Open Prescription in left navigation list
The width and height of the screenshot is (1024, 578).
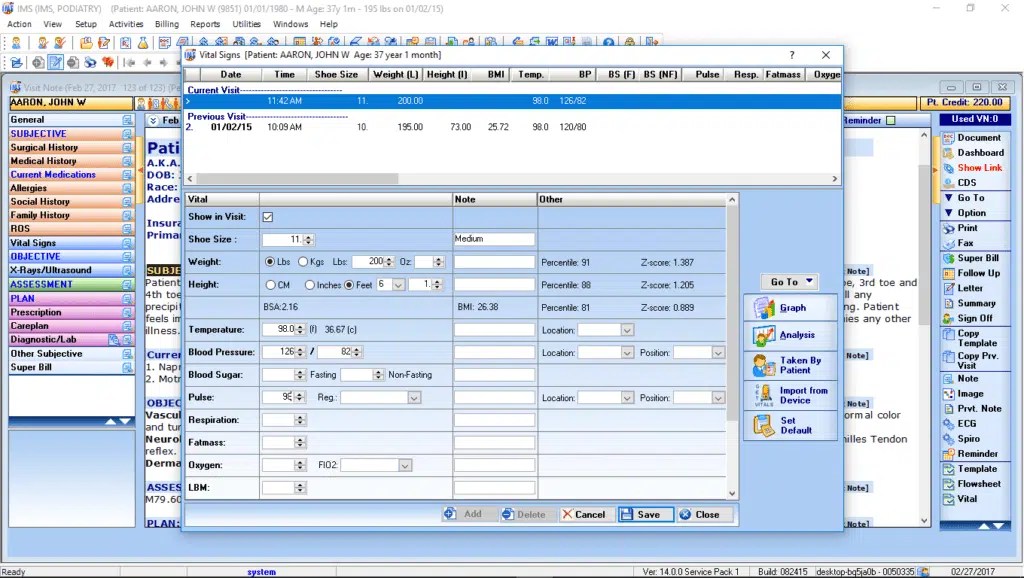click(71, 312)
